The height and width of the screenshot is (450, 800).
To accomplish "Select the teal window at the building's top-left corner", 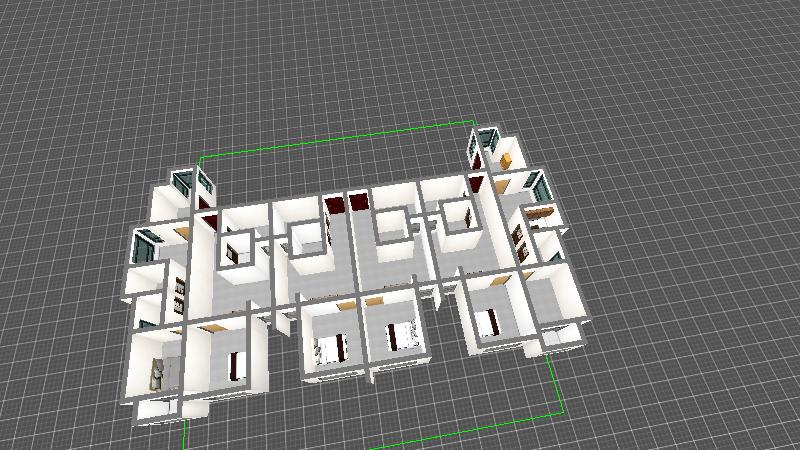I will pos(183,184).
